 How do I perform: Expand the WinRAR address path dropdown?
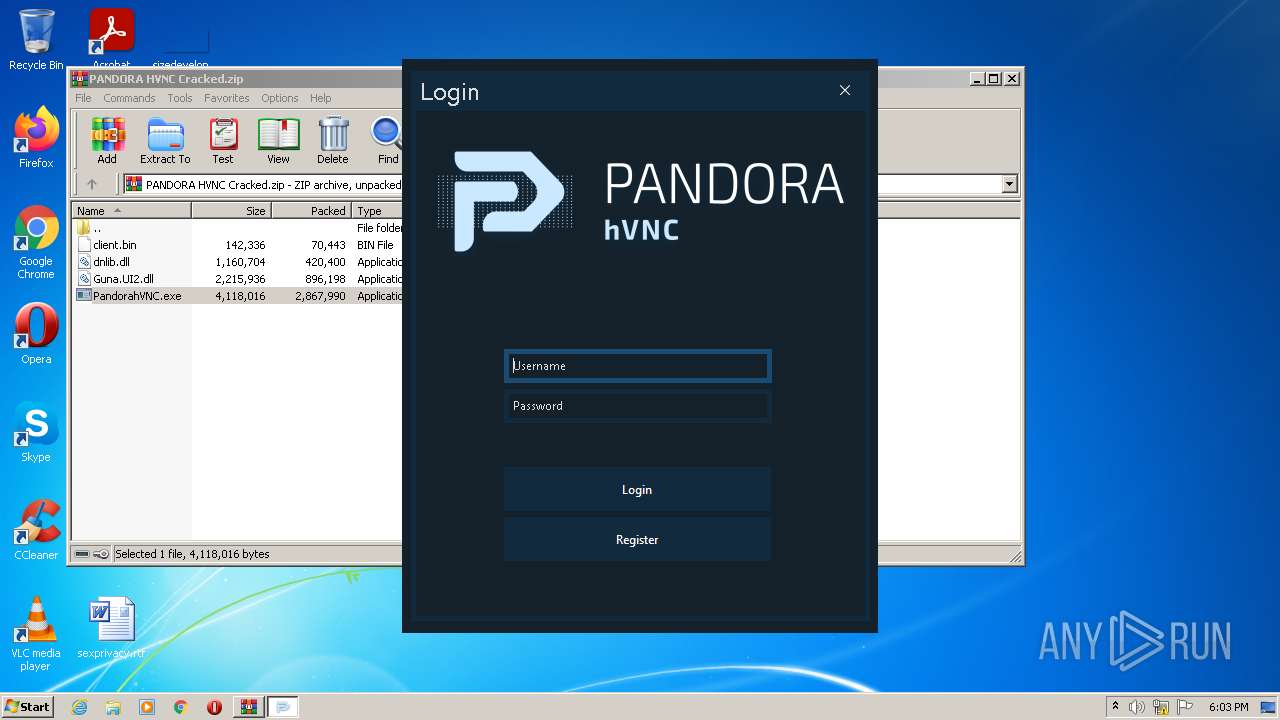click(x=1009, y=184)
